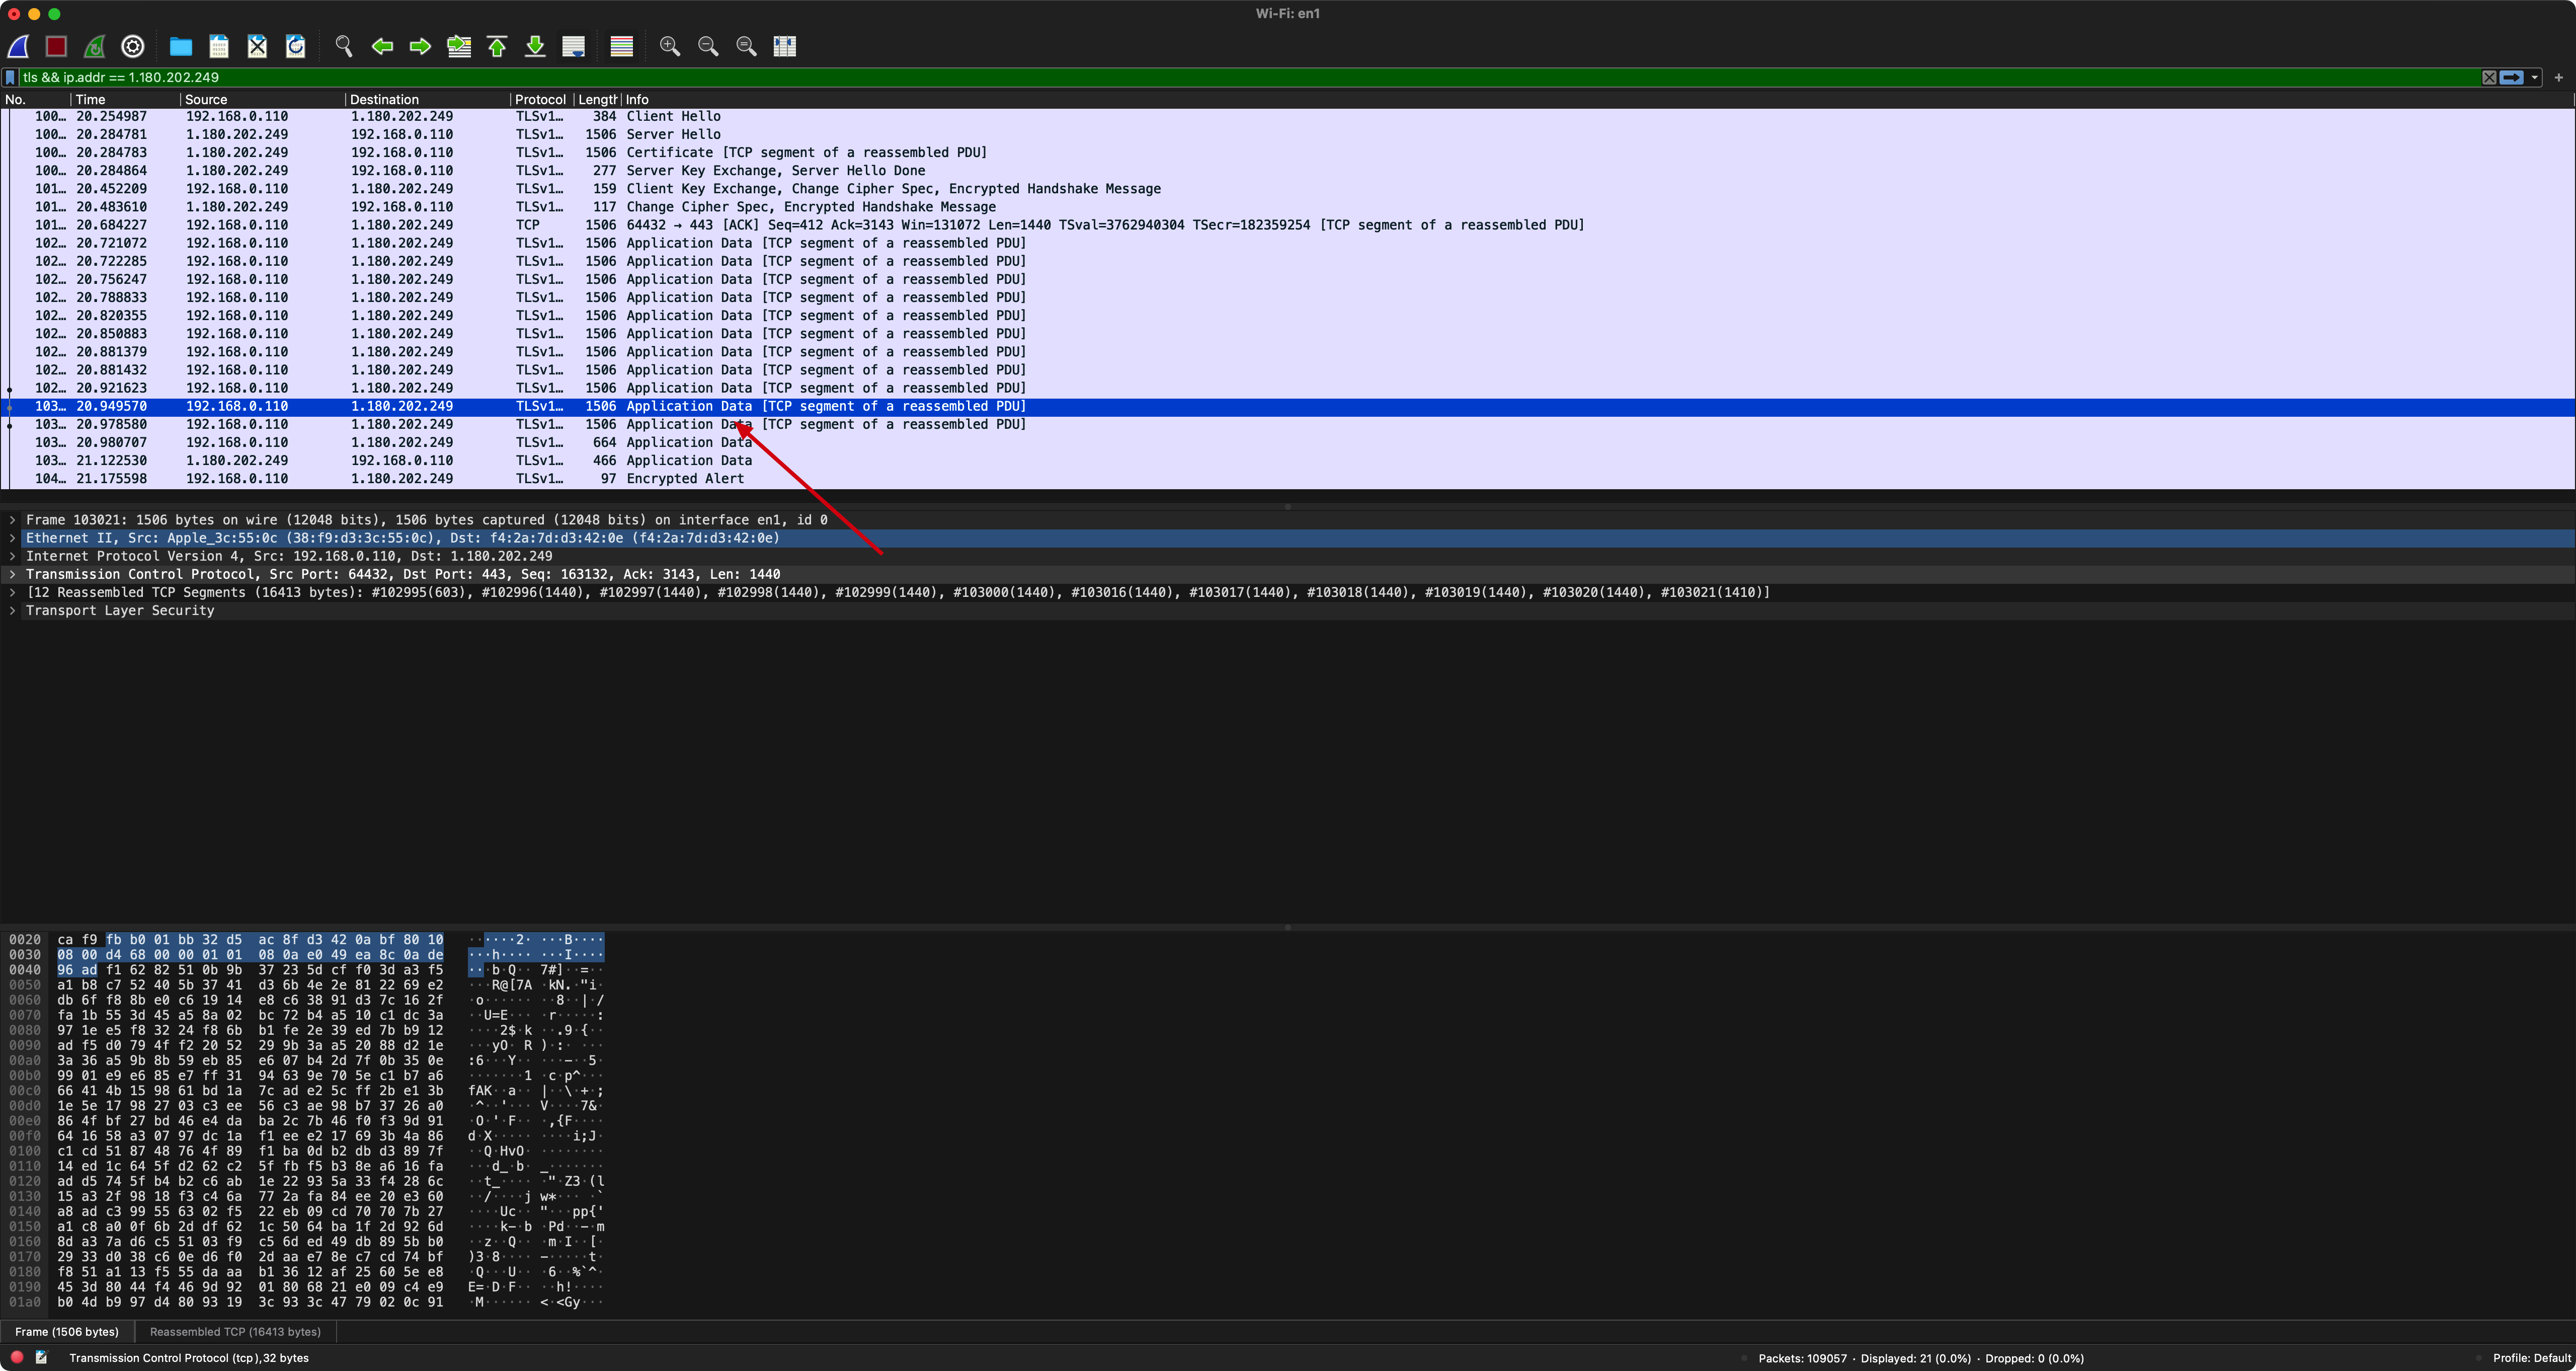Expand the Internet Protocol Version 4 node

pyautogui.click(x=12, y=556)
